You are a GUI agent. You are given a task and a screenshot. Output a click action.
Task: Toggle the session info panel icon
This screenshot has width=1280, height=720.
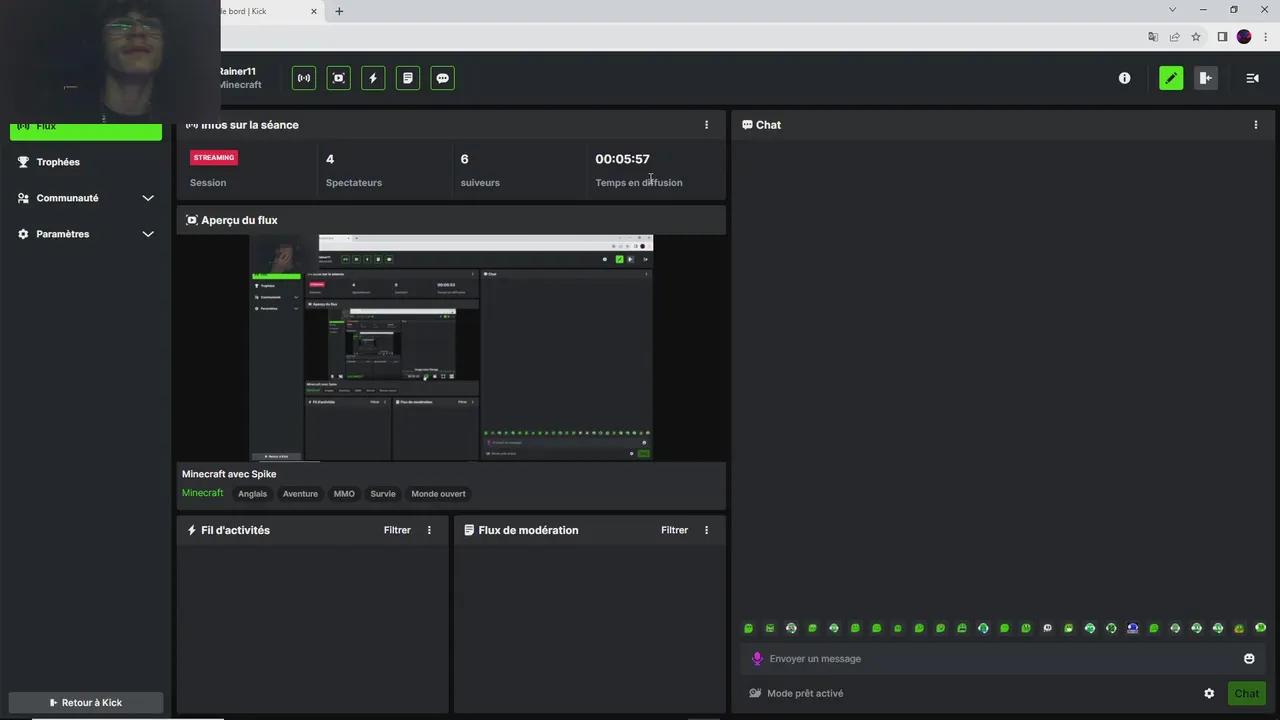[x=304, y=78]
